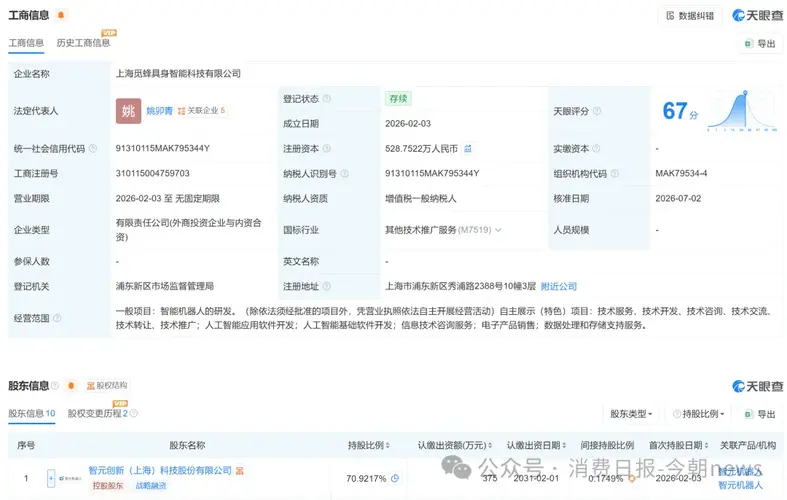Export shareholder list with lower 导出 button
The height and width of the screenshot is (500, 787).
[760, 414]
